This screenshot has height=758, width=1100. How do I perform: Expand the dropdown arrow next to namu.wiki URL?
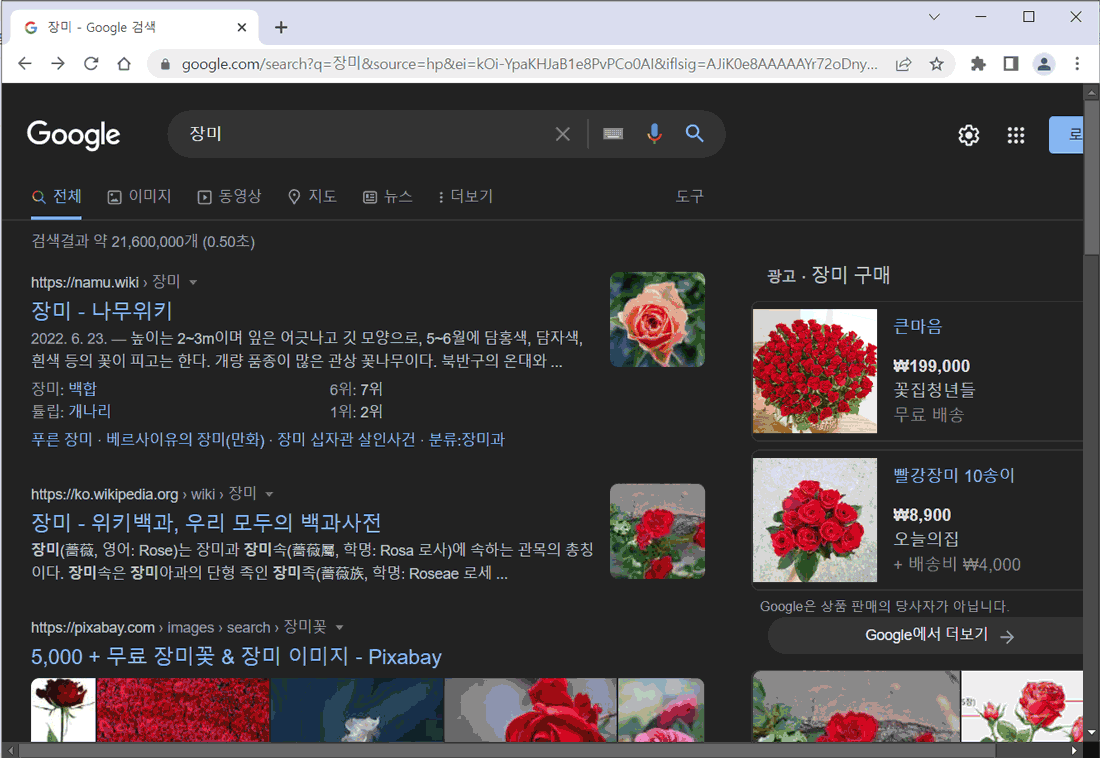point(193,282)
